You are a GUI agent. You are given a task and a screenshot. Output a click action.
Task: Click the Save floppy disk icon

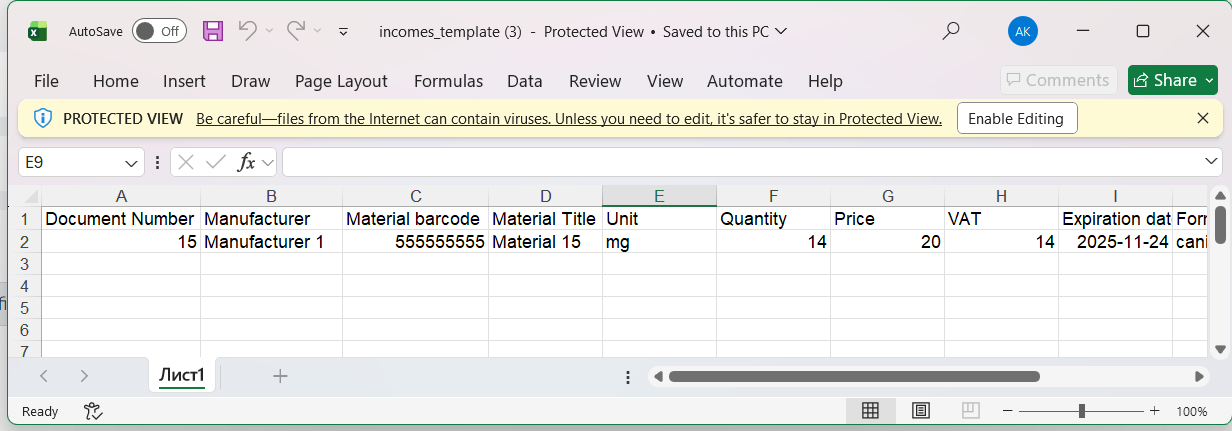coord(213,31)
